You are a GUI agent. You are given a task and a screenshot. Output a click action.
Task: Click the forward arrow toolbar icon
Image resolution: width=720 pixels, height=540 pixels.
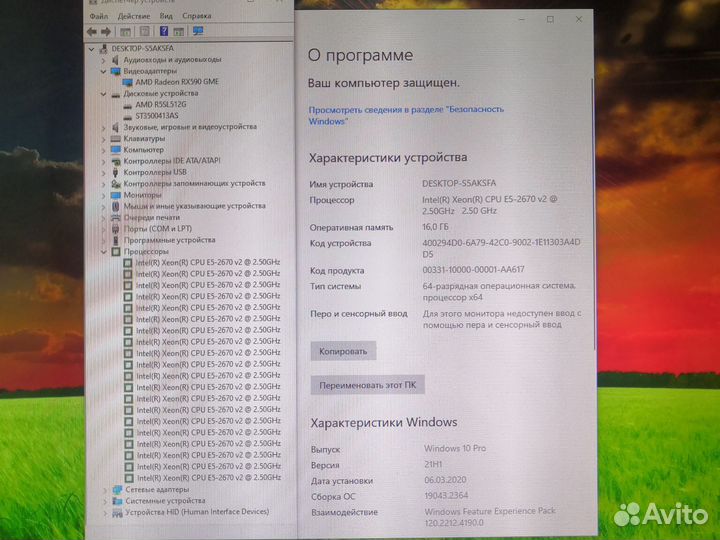click(x=106, y=32)
